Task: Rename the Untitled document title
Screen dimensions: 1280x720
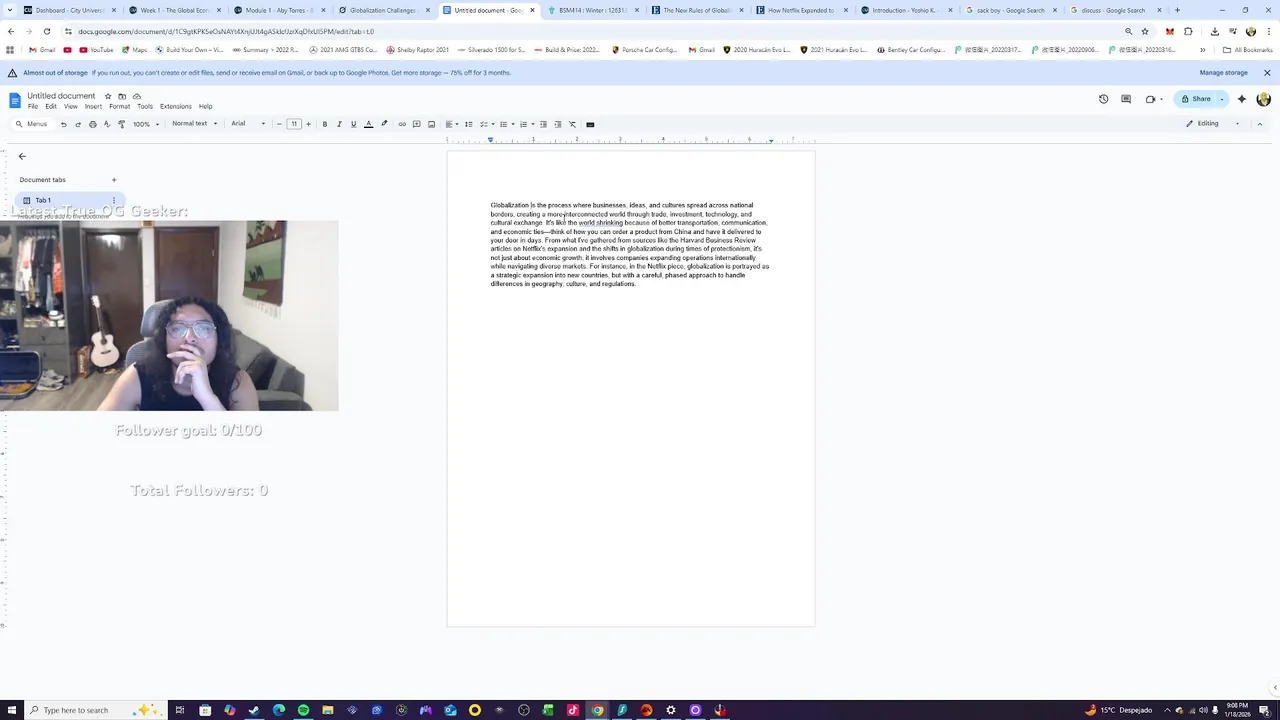Action: click(x=61, y=96)
